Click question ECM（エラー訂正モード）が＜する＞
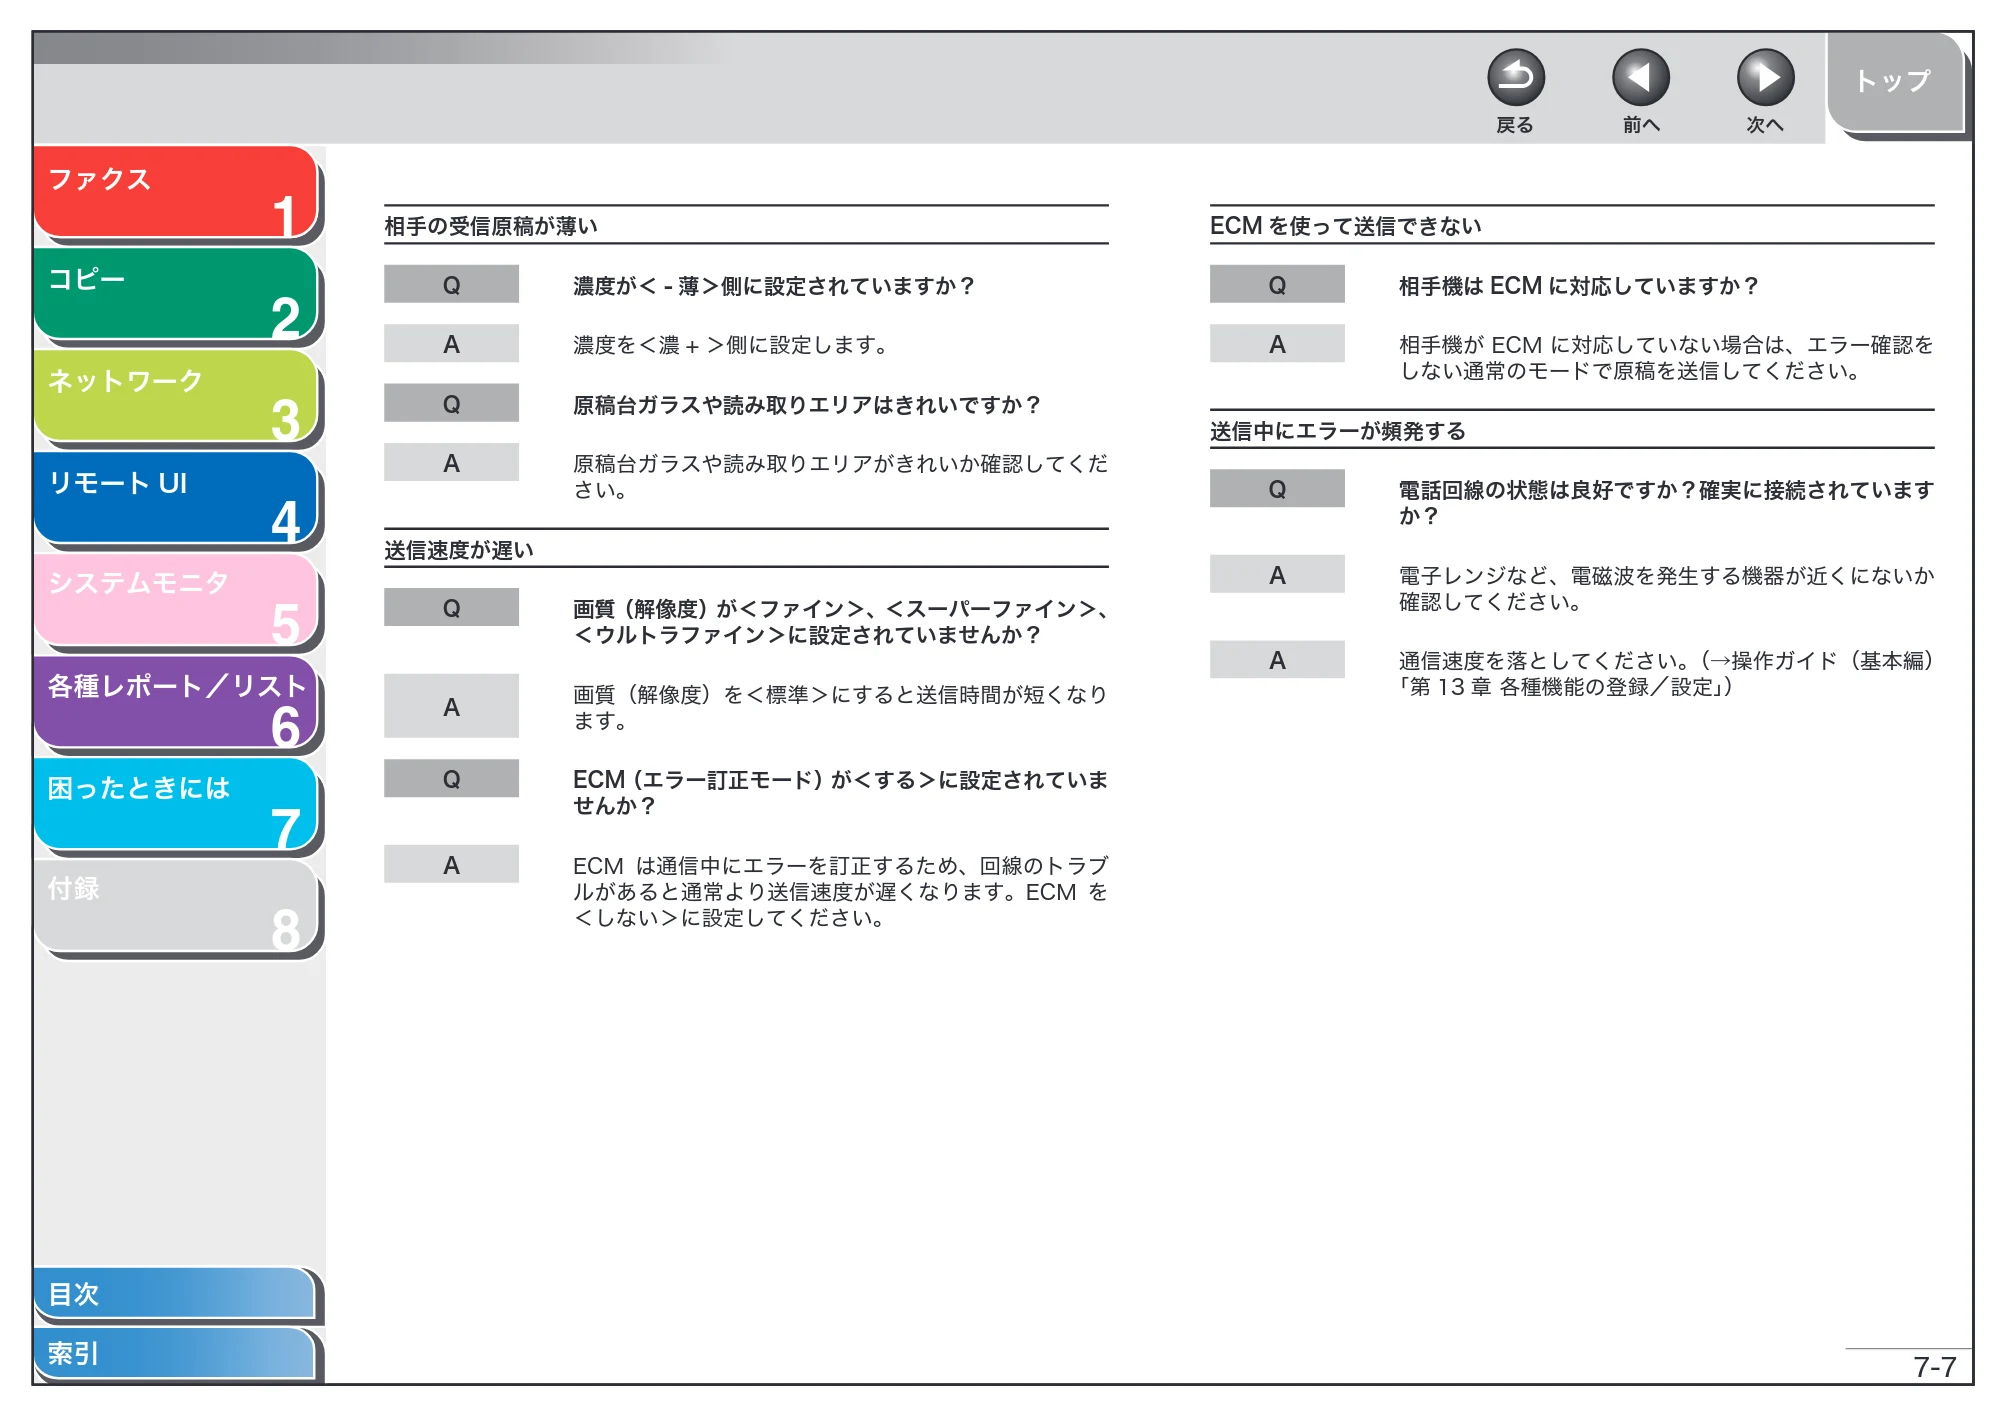 [840, 792]
